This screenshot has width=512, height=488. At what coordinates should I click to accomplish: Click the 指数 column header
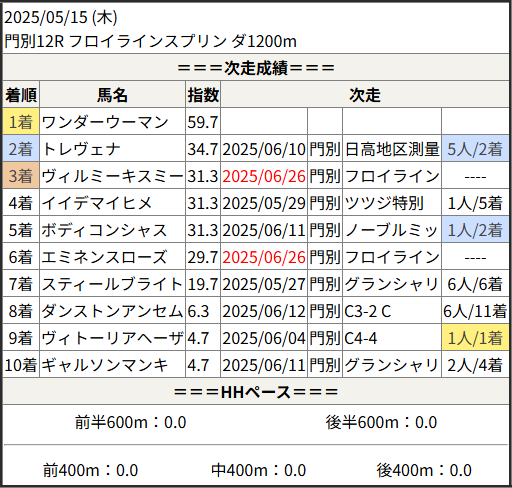(203, 95)
